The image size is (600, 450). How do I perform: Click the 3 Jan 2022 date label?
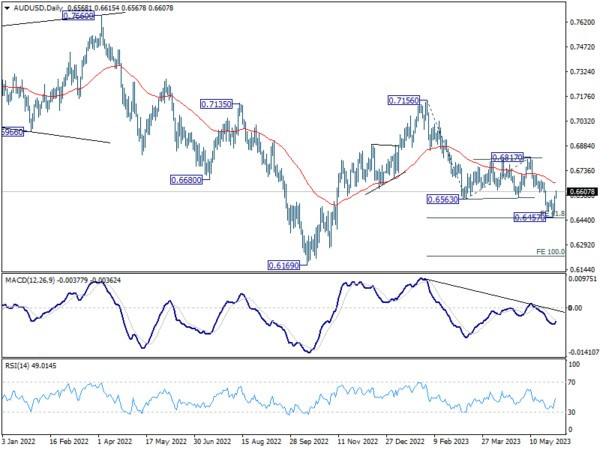(18, 442)
